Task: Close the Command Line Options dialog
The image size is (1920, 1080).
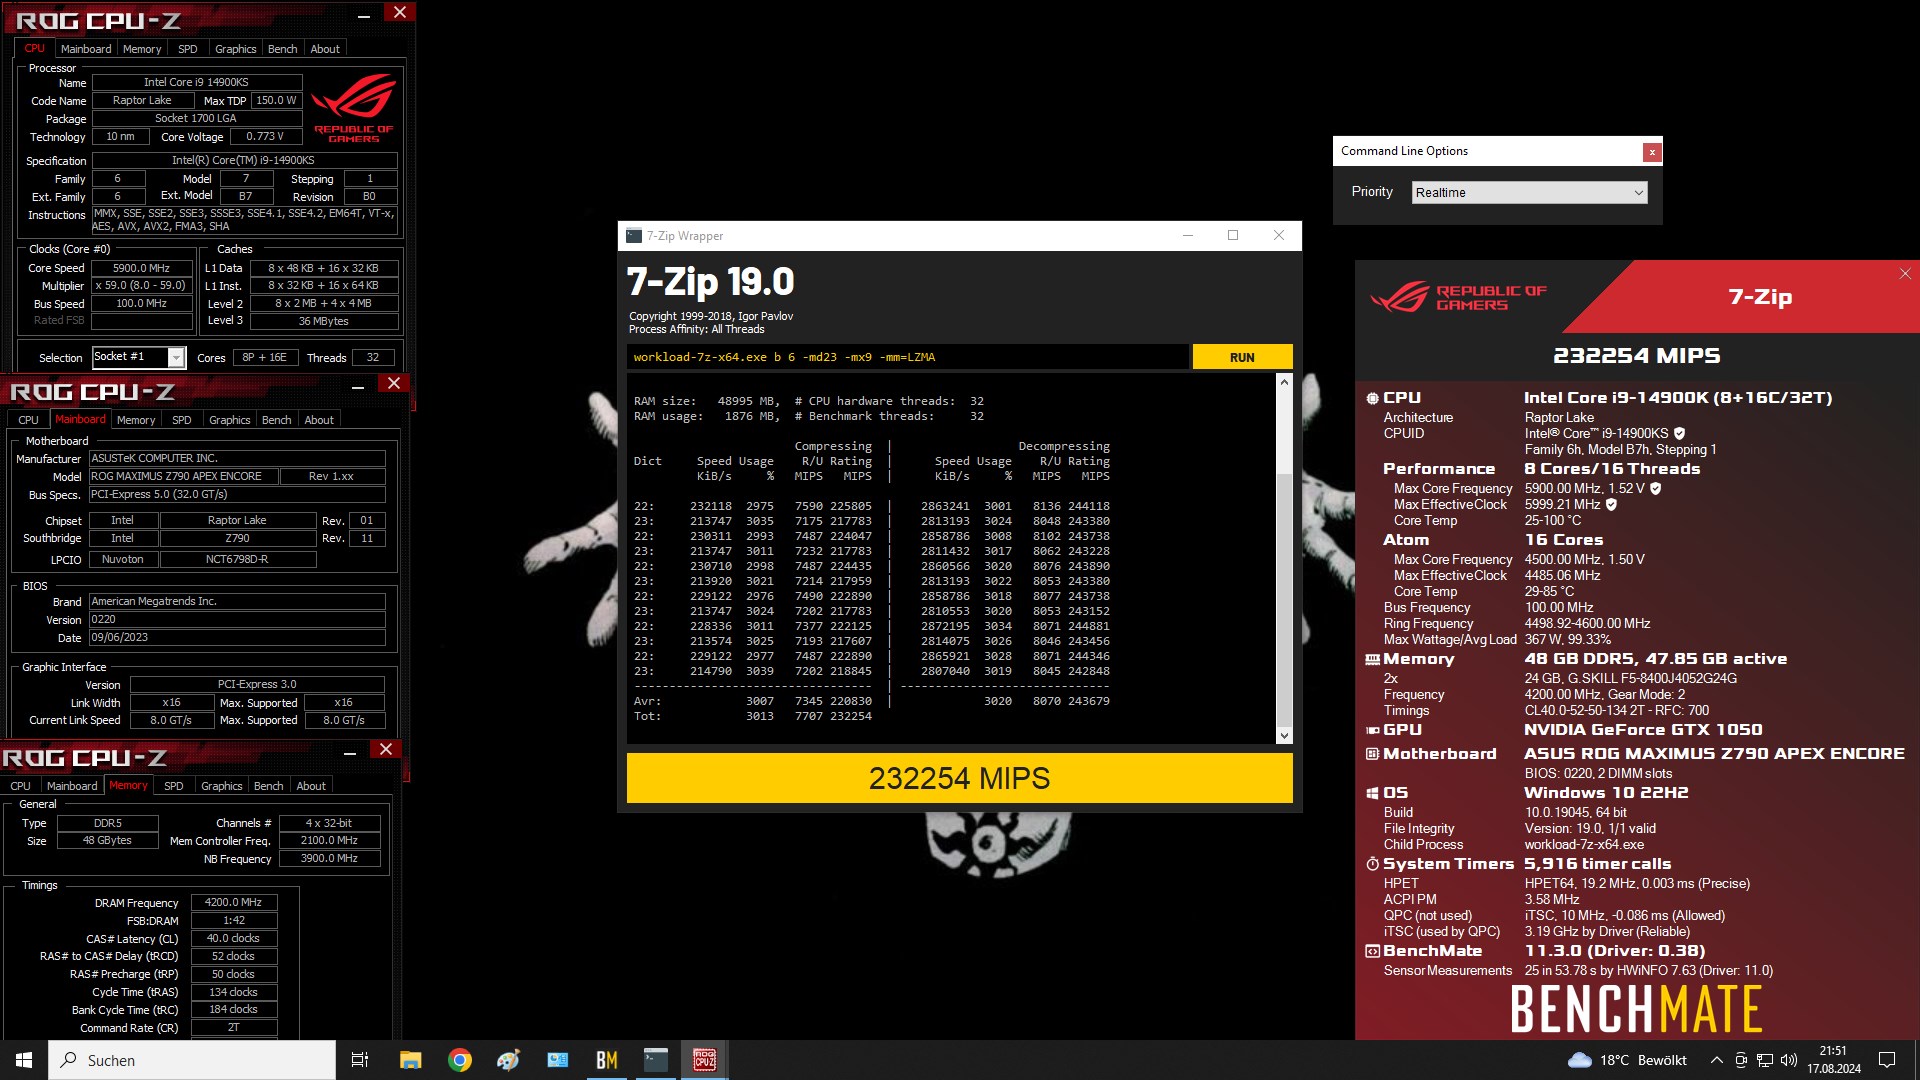Action: point(1652,152)
